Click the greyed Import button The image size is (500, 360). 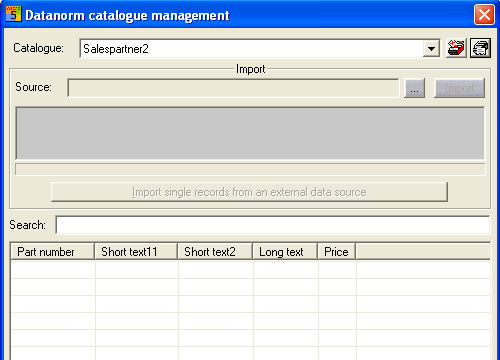[x=459, y=88]
